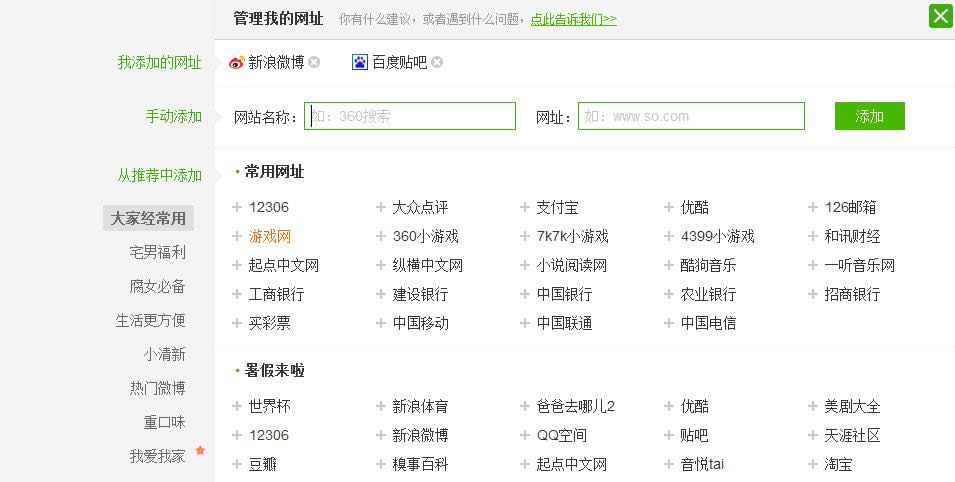Add 招商银行 using its plus icon
Screen dimensions: 955x482
812,294
